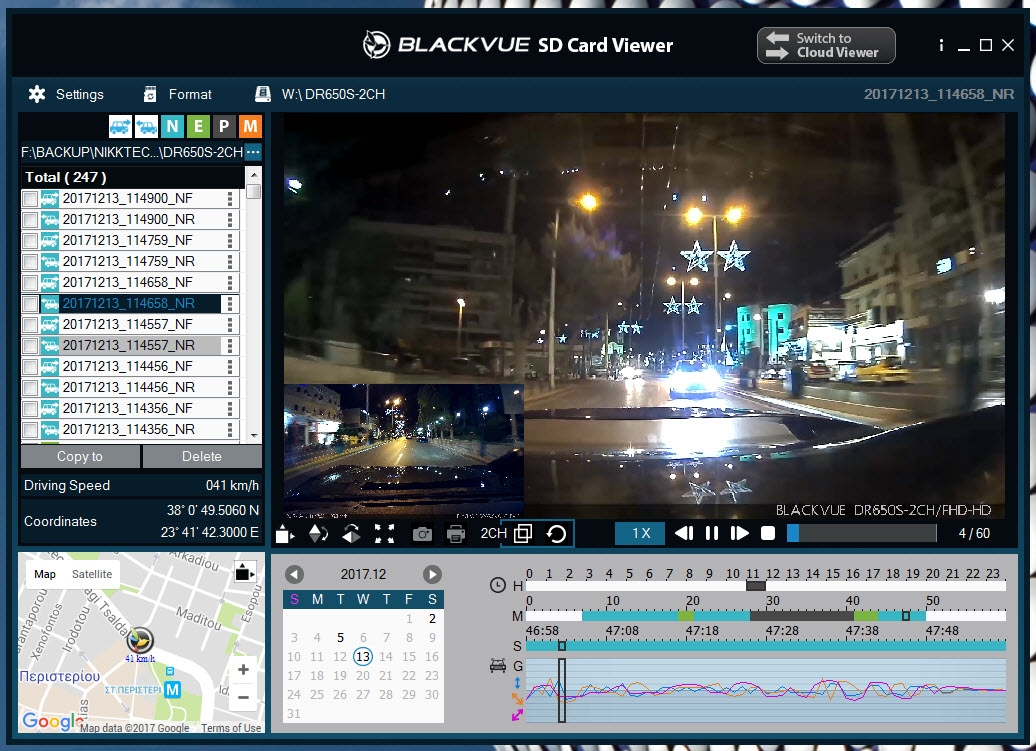Open options menu for 20171213_114356_NF

coord(230,408)
